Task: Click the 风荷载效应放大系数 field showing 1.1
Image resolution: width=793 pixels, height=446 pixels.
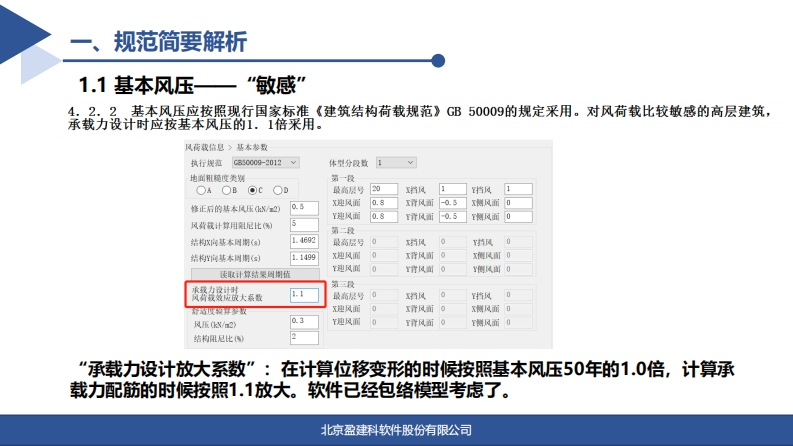Action: point(304,295)
